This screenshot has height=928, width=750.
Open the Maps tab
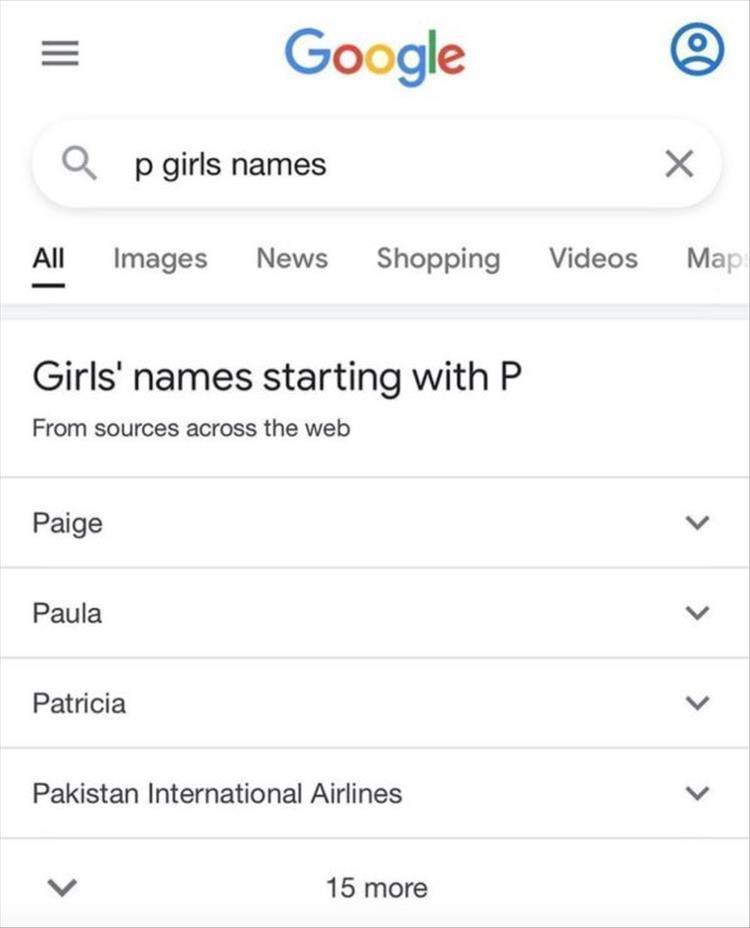tap(716, 258)
